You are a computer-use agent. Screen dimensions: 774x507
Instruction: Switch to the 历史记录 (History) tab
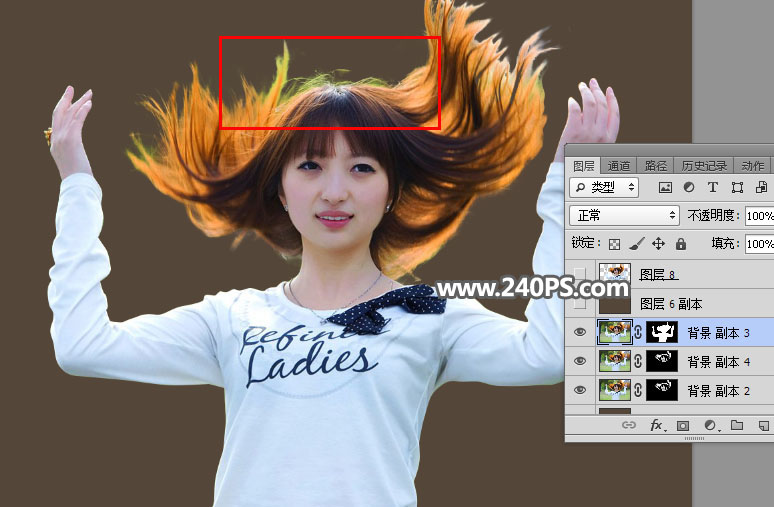tap(703, 166)
